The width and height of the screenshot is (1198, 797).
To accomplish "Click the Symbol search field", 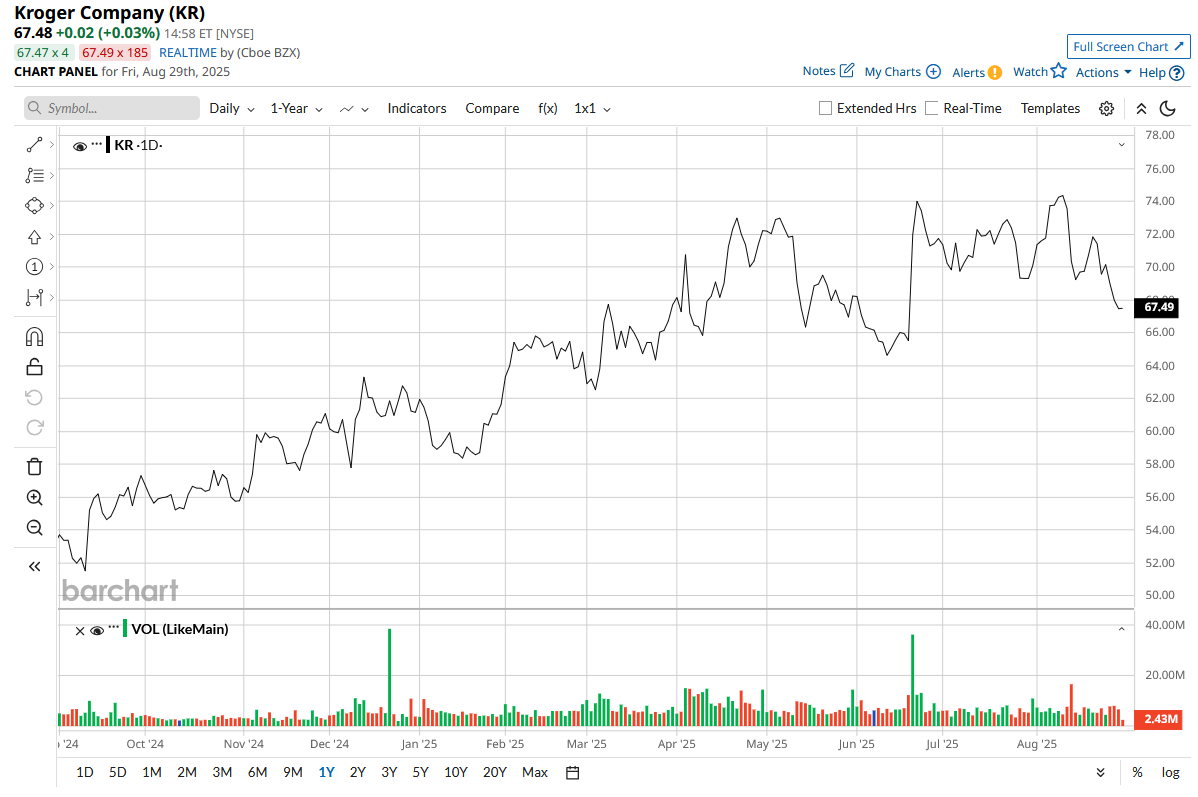I will pos(112,108).
